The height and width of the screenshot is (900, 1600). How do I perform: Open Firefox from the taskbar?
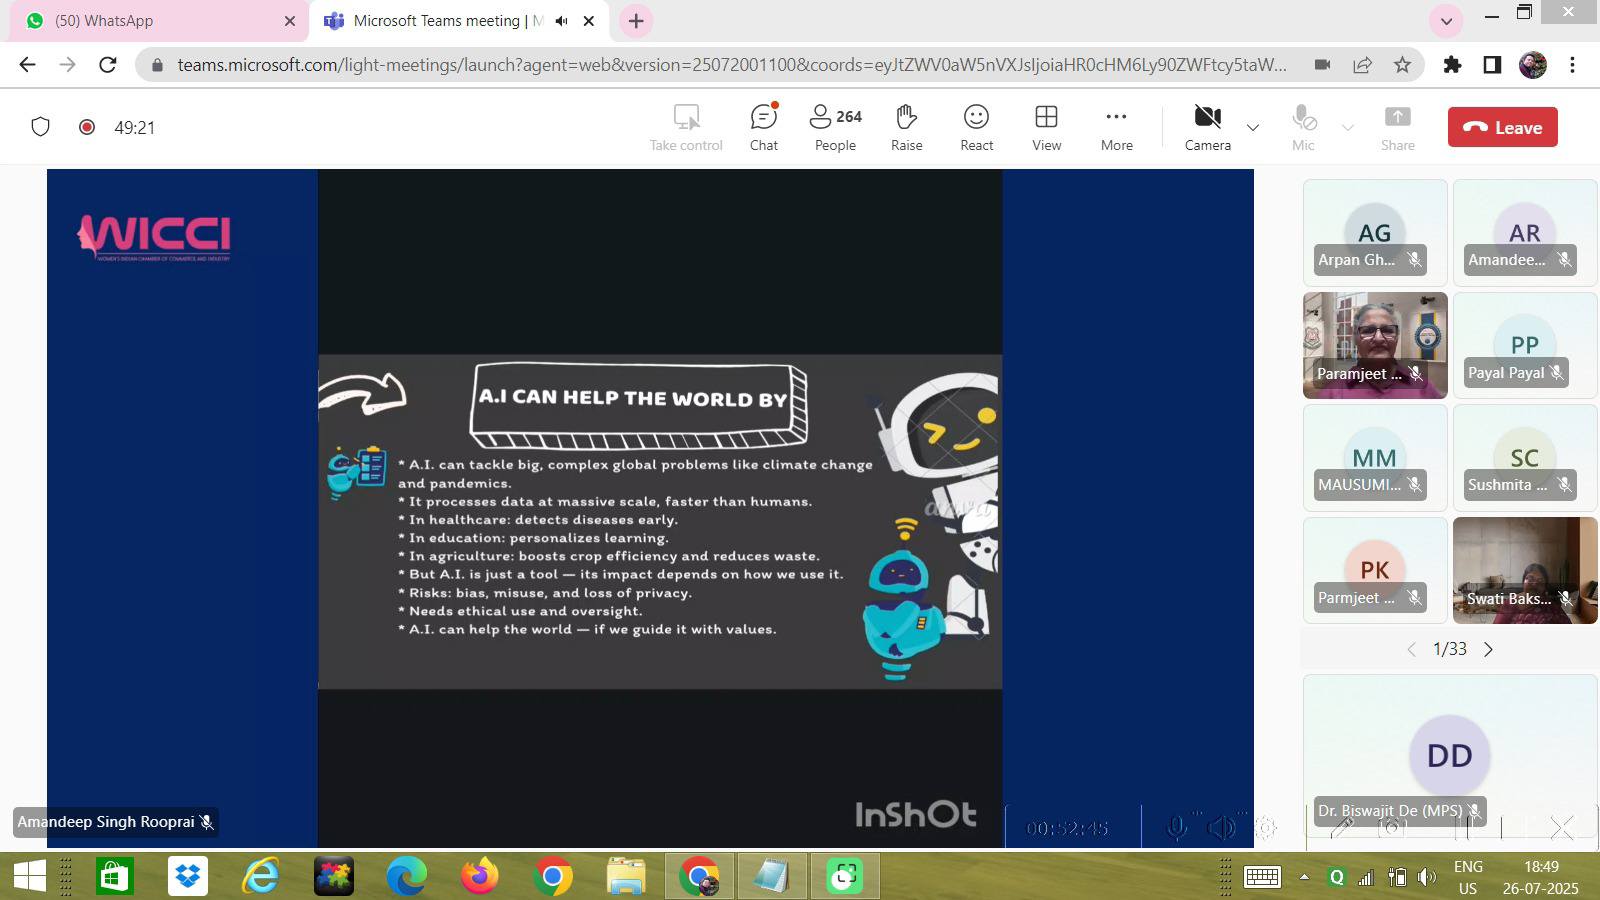coord(480,876)
